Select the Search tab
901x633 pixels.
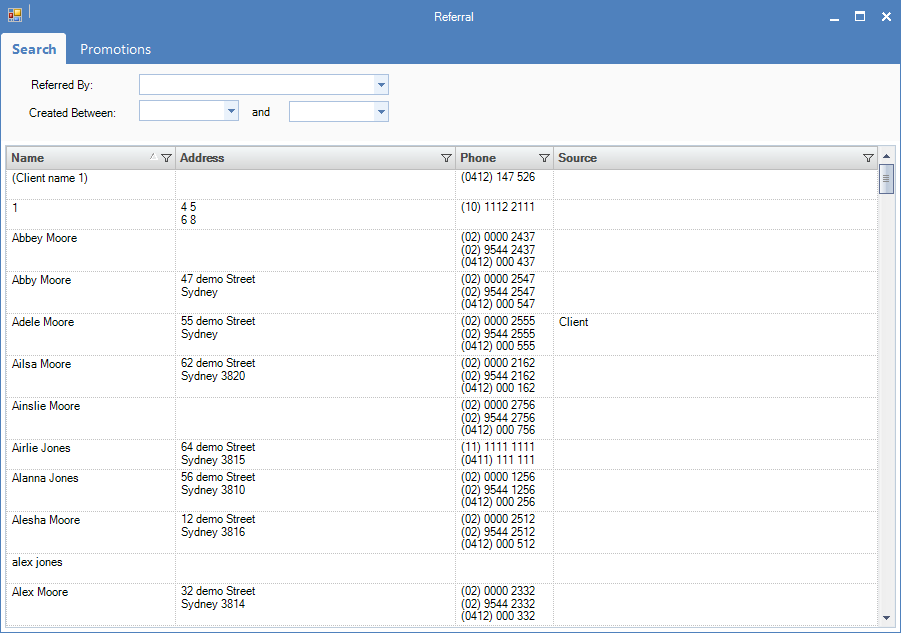click(34, 49)
